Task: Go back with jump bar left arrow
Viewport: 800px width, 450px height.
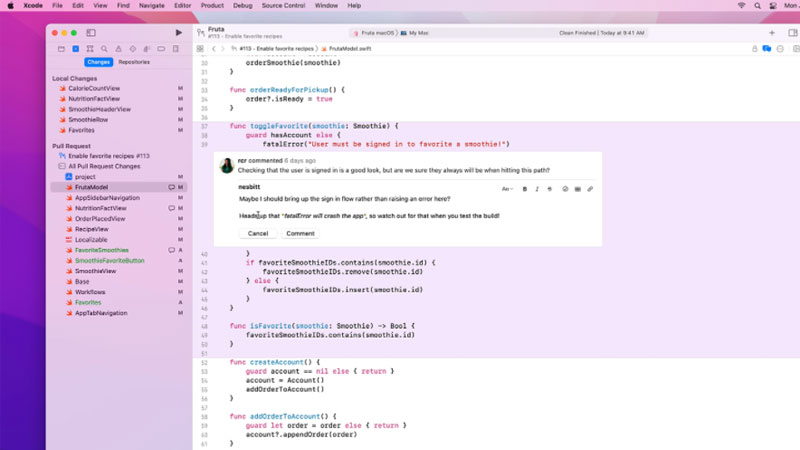Action: pyautogui.click(x=214, y=49)
